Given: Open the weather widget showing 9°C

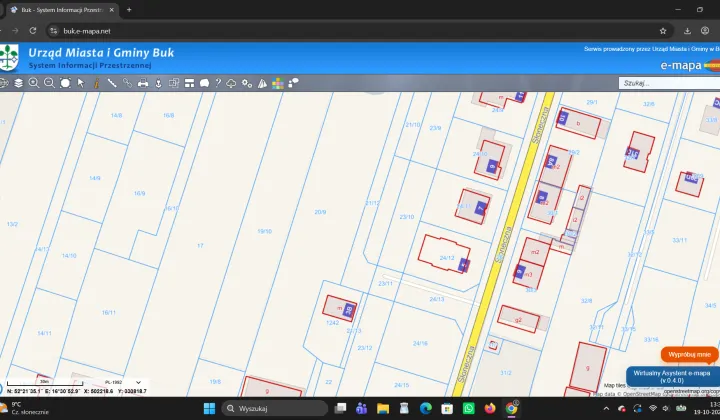Looking at the screenshot, I should click(x=25, y=408).
